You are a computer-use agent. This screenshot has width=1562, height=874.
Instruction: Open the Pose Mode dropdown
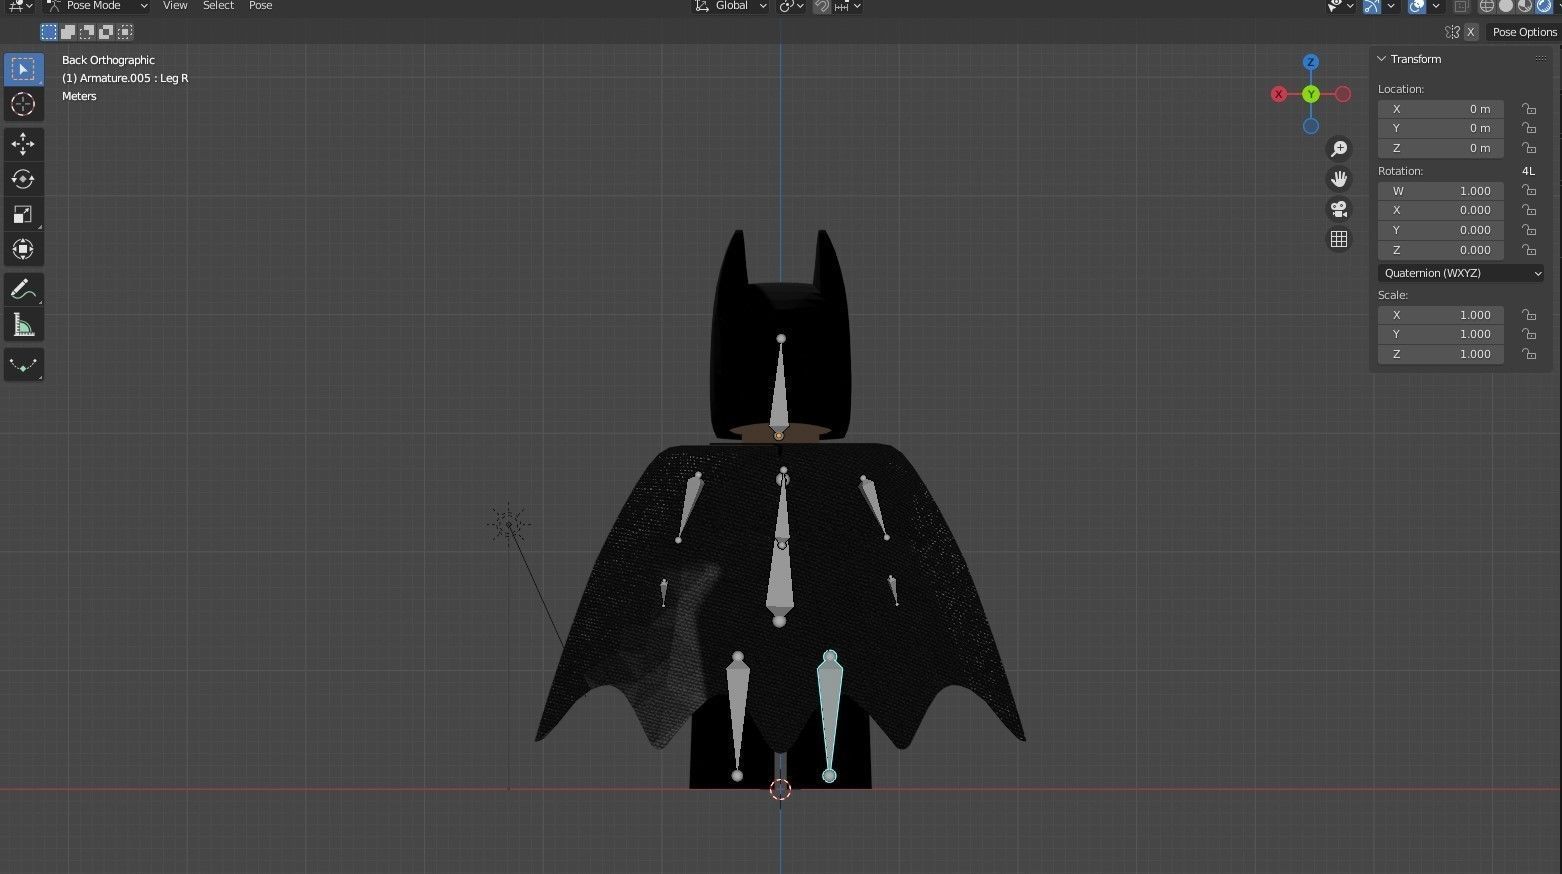click(x=97, y=6)
